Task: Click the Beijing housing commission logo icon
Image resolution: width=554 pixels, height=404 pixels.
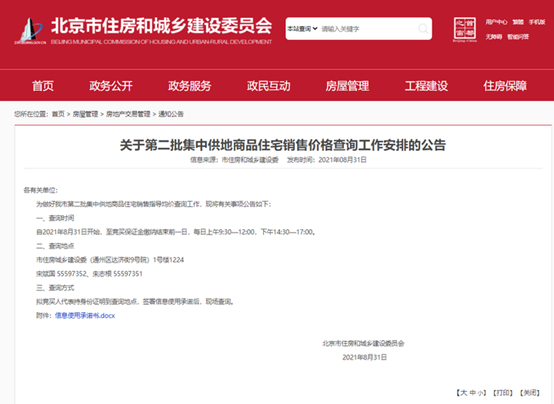Action: click(x=30, y=31)
